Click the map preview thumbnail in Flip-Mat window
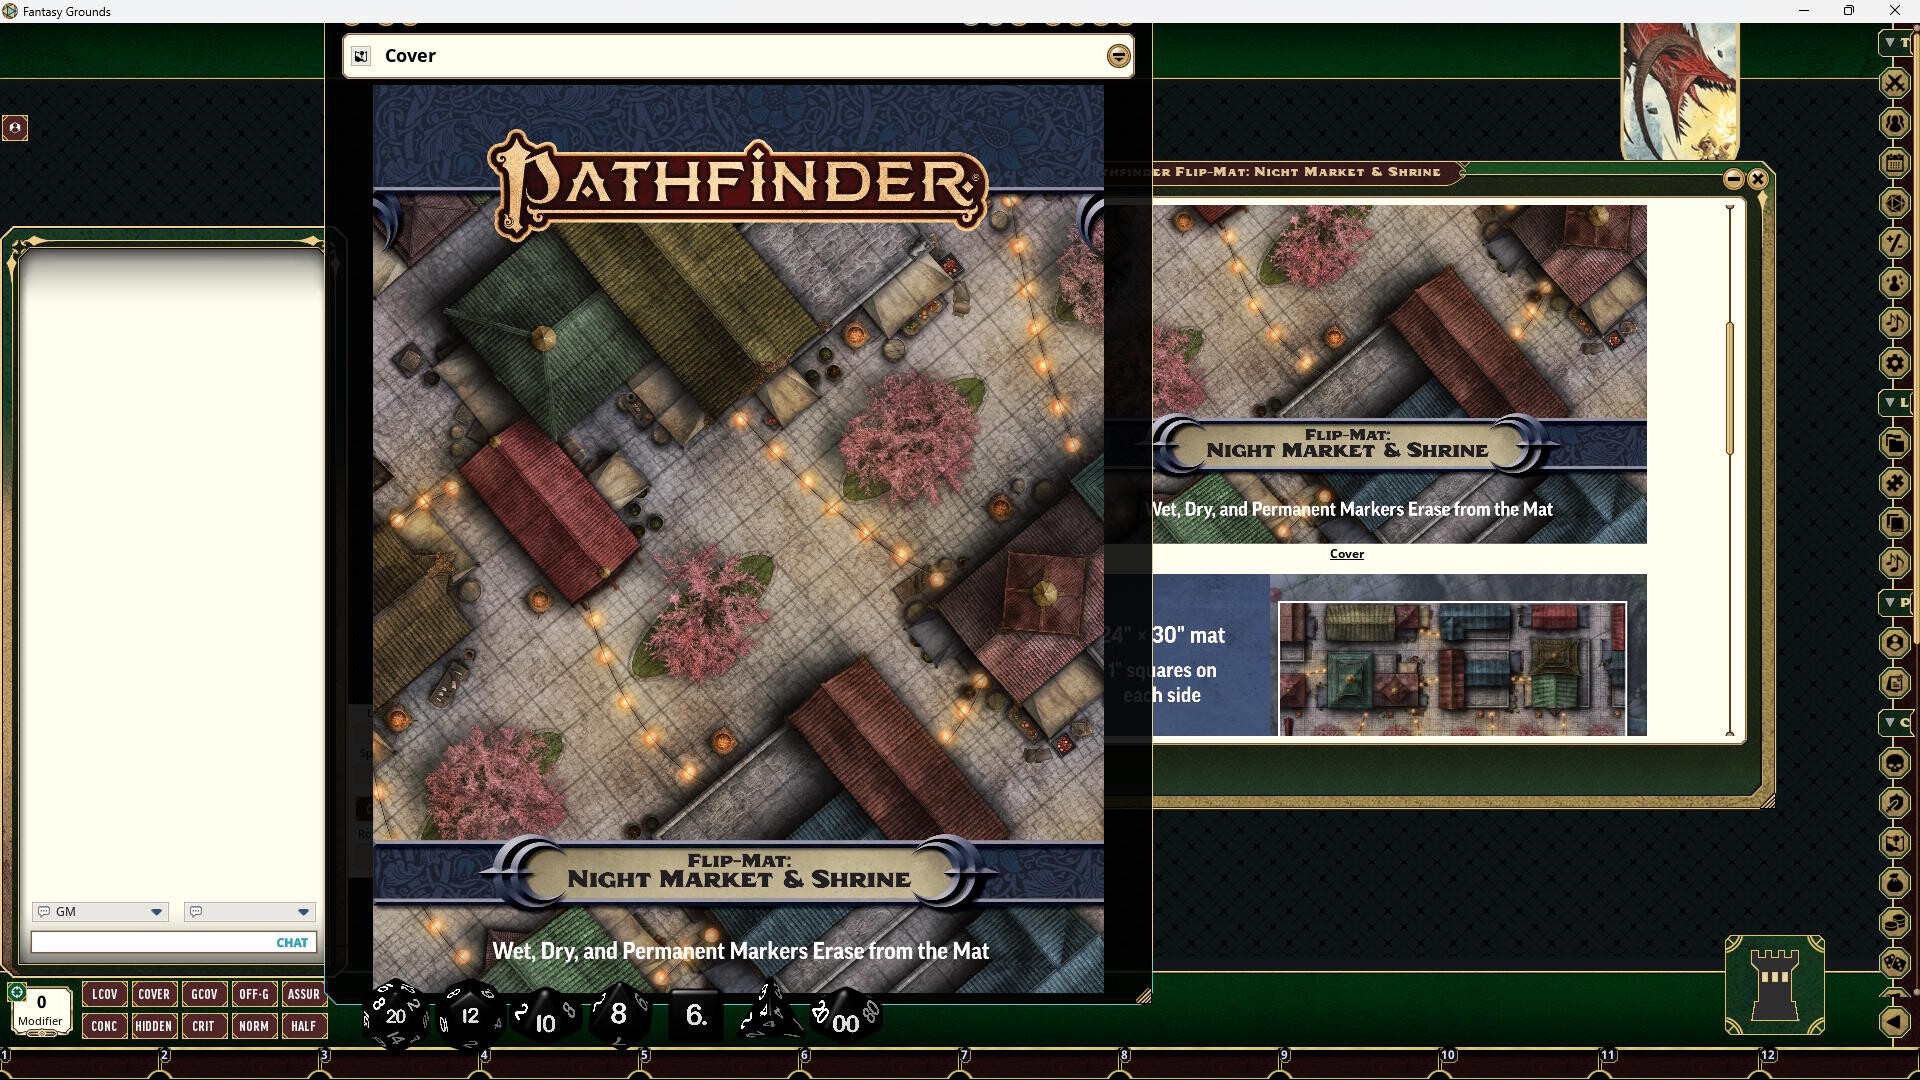The width and height of the screenshot is (1920, 1080). [x=1452, y=668]
